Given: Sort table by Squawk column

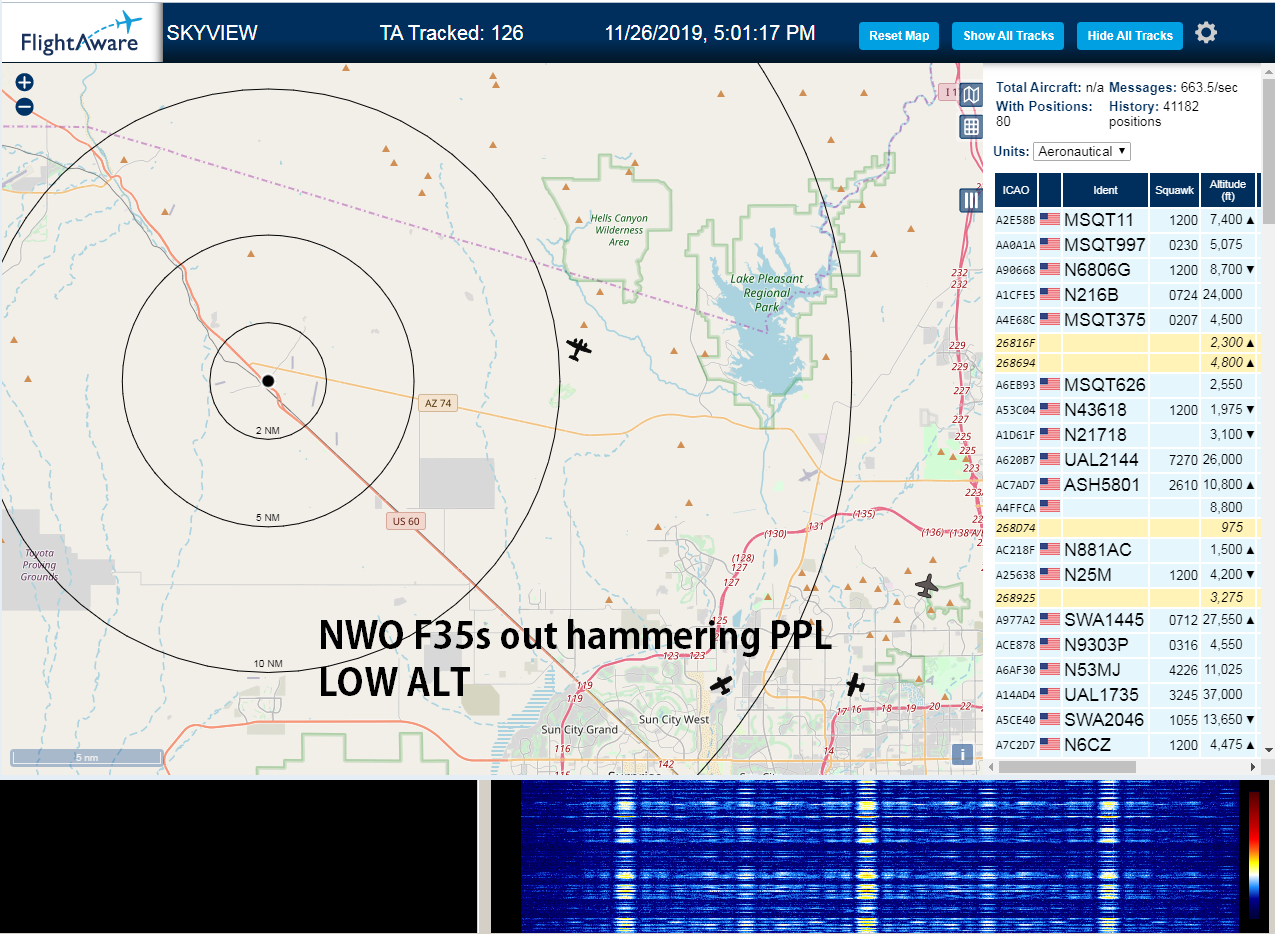Looking at the screenshot, I should [x=1174, y=190].
